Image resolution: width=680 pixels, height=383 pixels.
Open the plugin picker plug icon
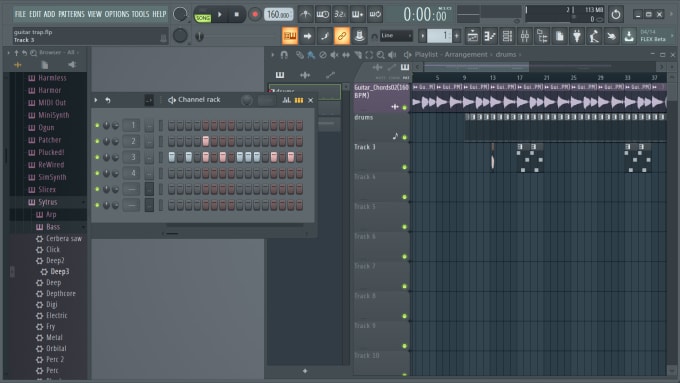tap(577, 36)
